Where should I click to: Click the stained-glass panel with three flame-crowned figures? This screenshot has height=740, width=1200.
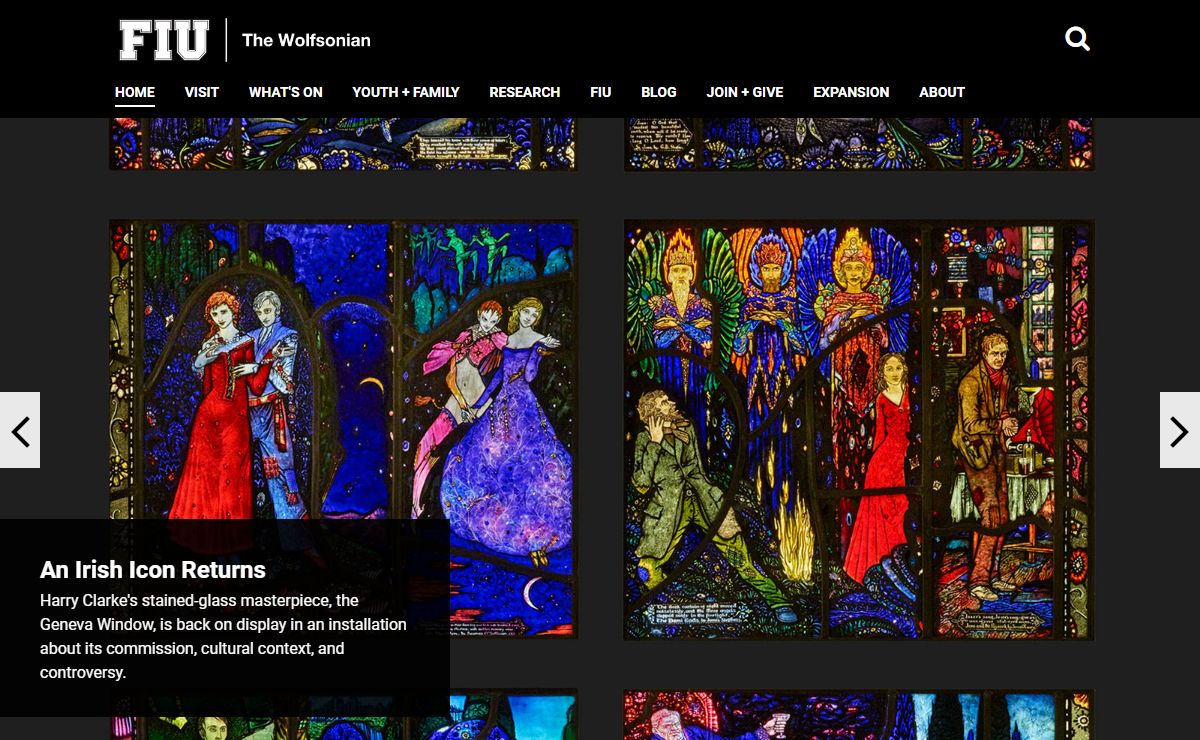pos(859,429)
